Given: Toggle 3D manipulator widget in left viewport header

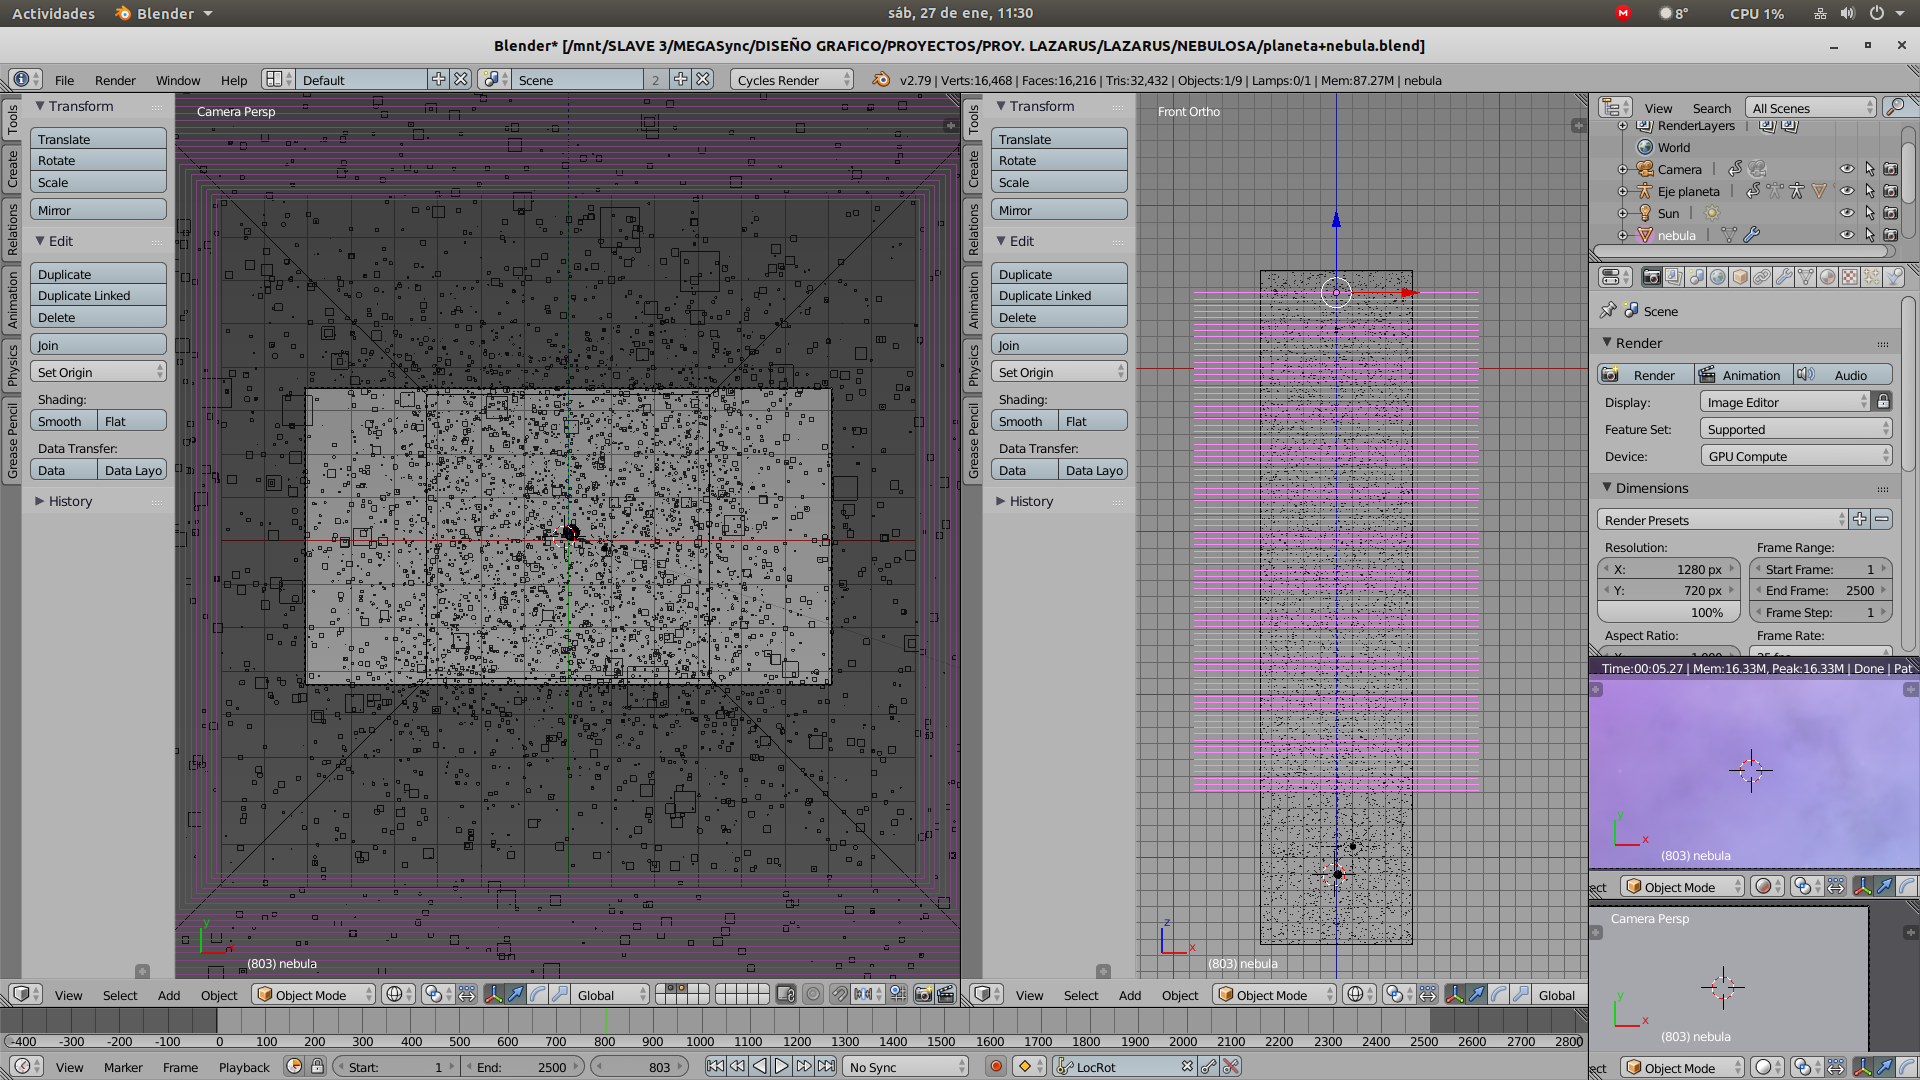Looking at the screenshot, I should 493,995.
